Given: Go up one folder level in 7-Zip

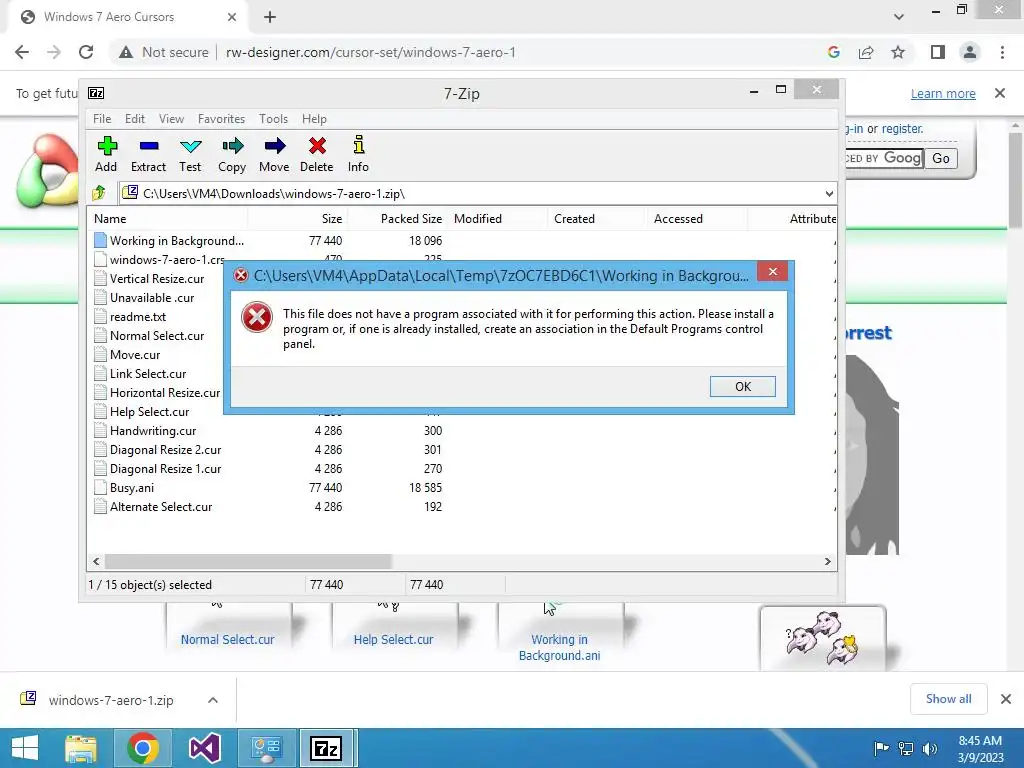Looking at the screenshot, I should (x=99, y=193).
